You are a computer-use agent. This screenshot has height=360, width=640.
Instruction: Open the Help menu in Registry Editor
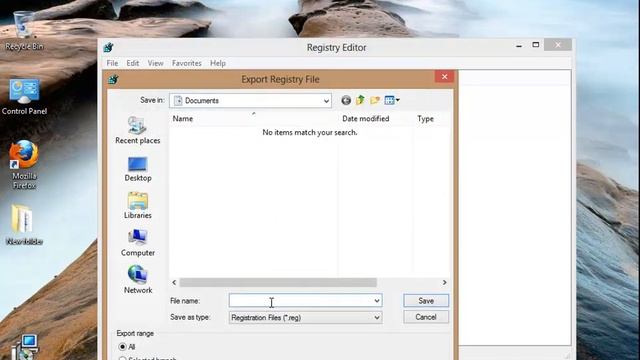click(218, 63)
